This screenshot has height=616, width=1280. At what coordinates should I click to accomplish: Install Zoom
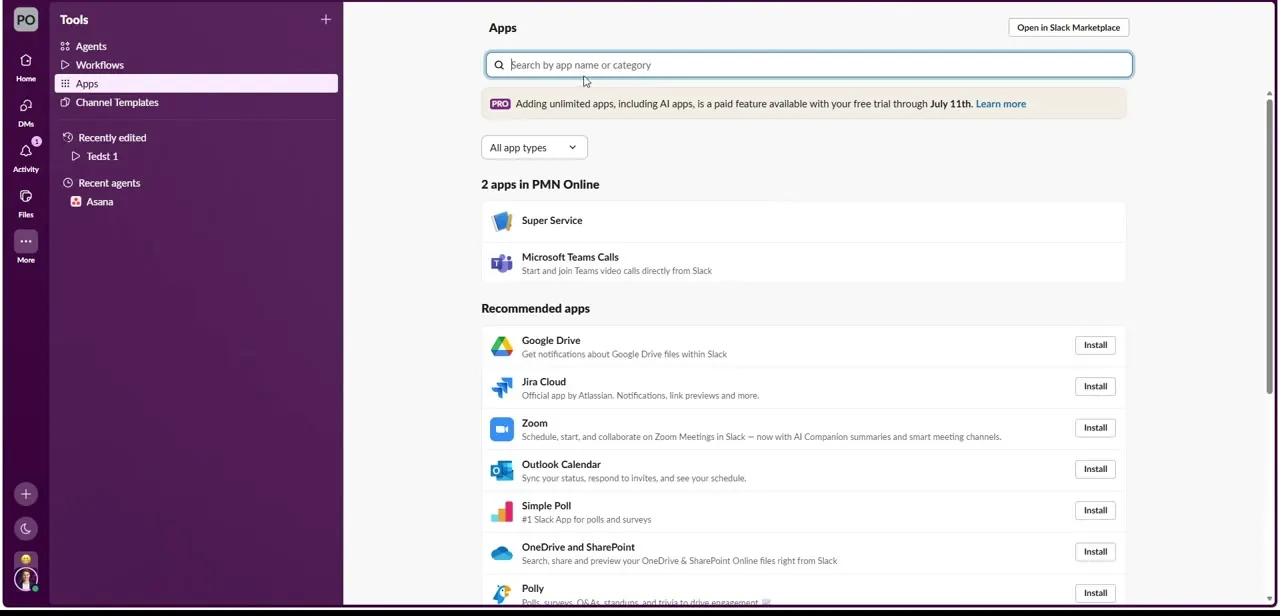[1095, 428]
